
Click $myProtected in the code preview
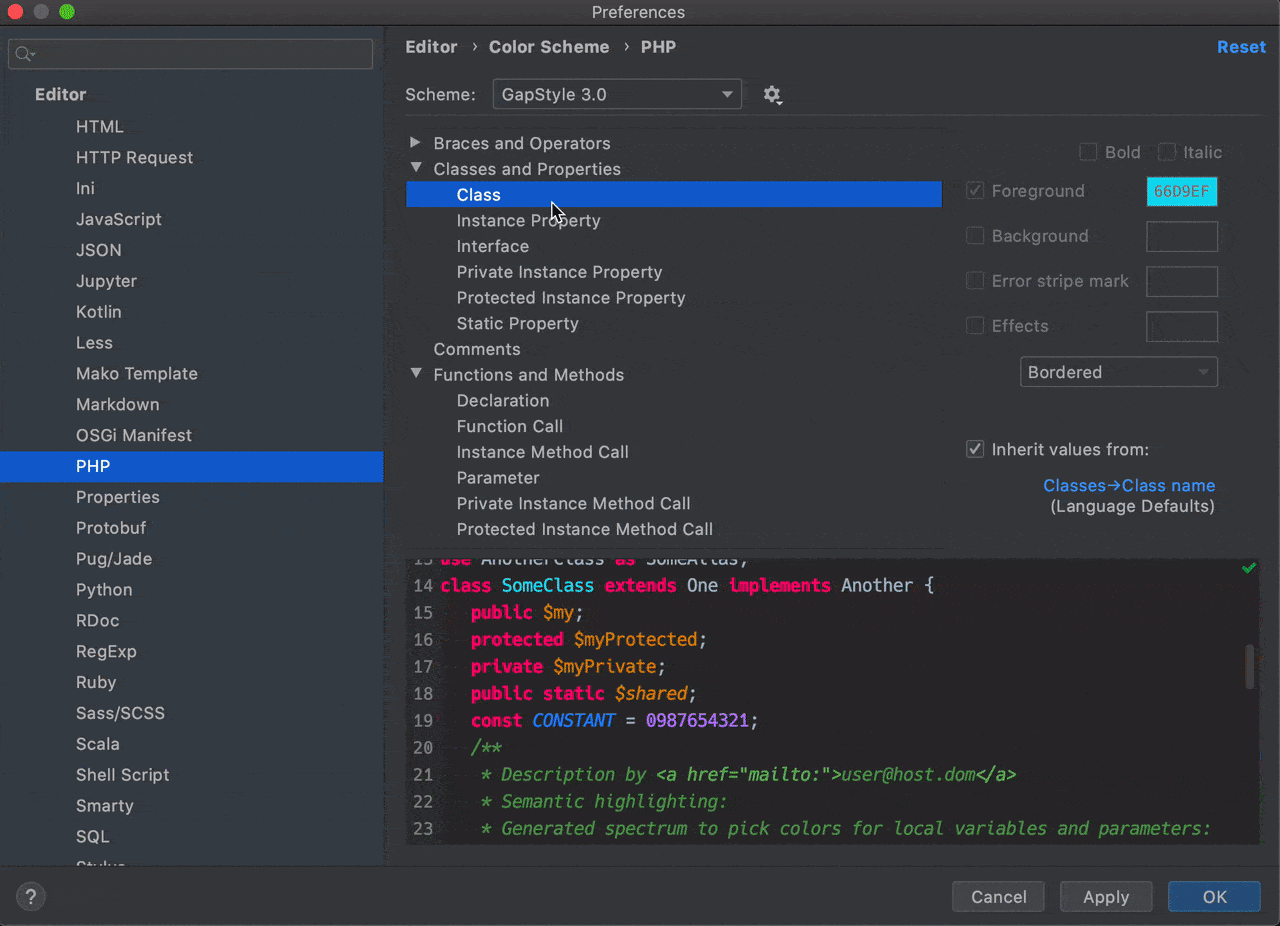coord(636,639)
